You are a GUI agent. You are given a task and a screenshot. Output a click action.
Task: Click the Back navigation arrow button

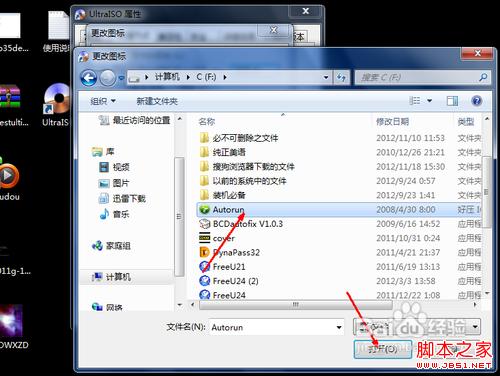tap(89, 78)
